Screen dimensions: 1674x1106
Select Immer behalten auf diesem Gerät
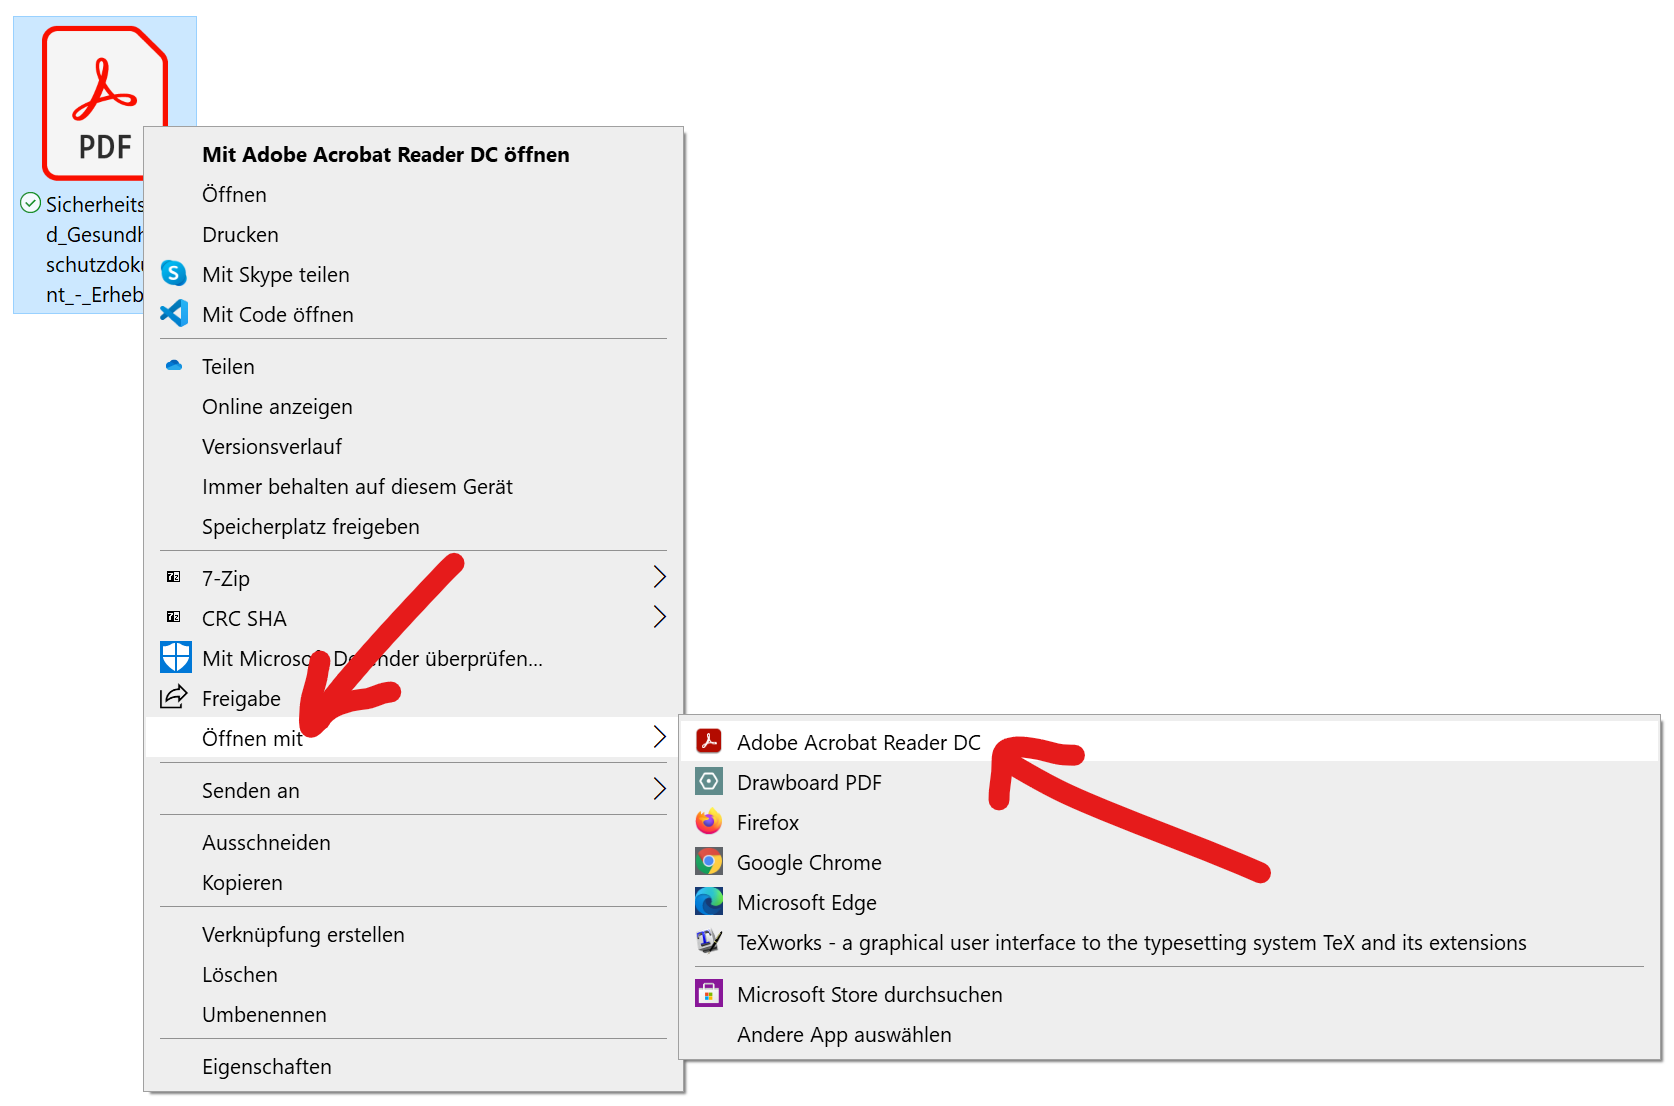tap(414, 486)
